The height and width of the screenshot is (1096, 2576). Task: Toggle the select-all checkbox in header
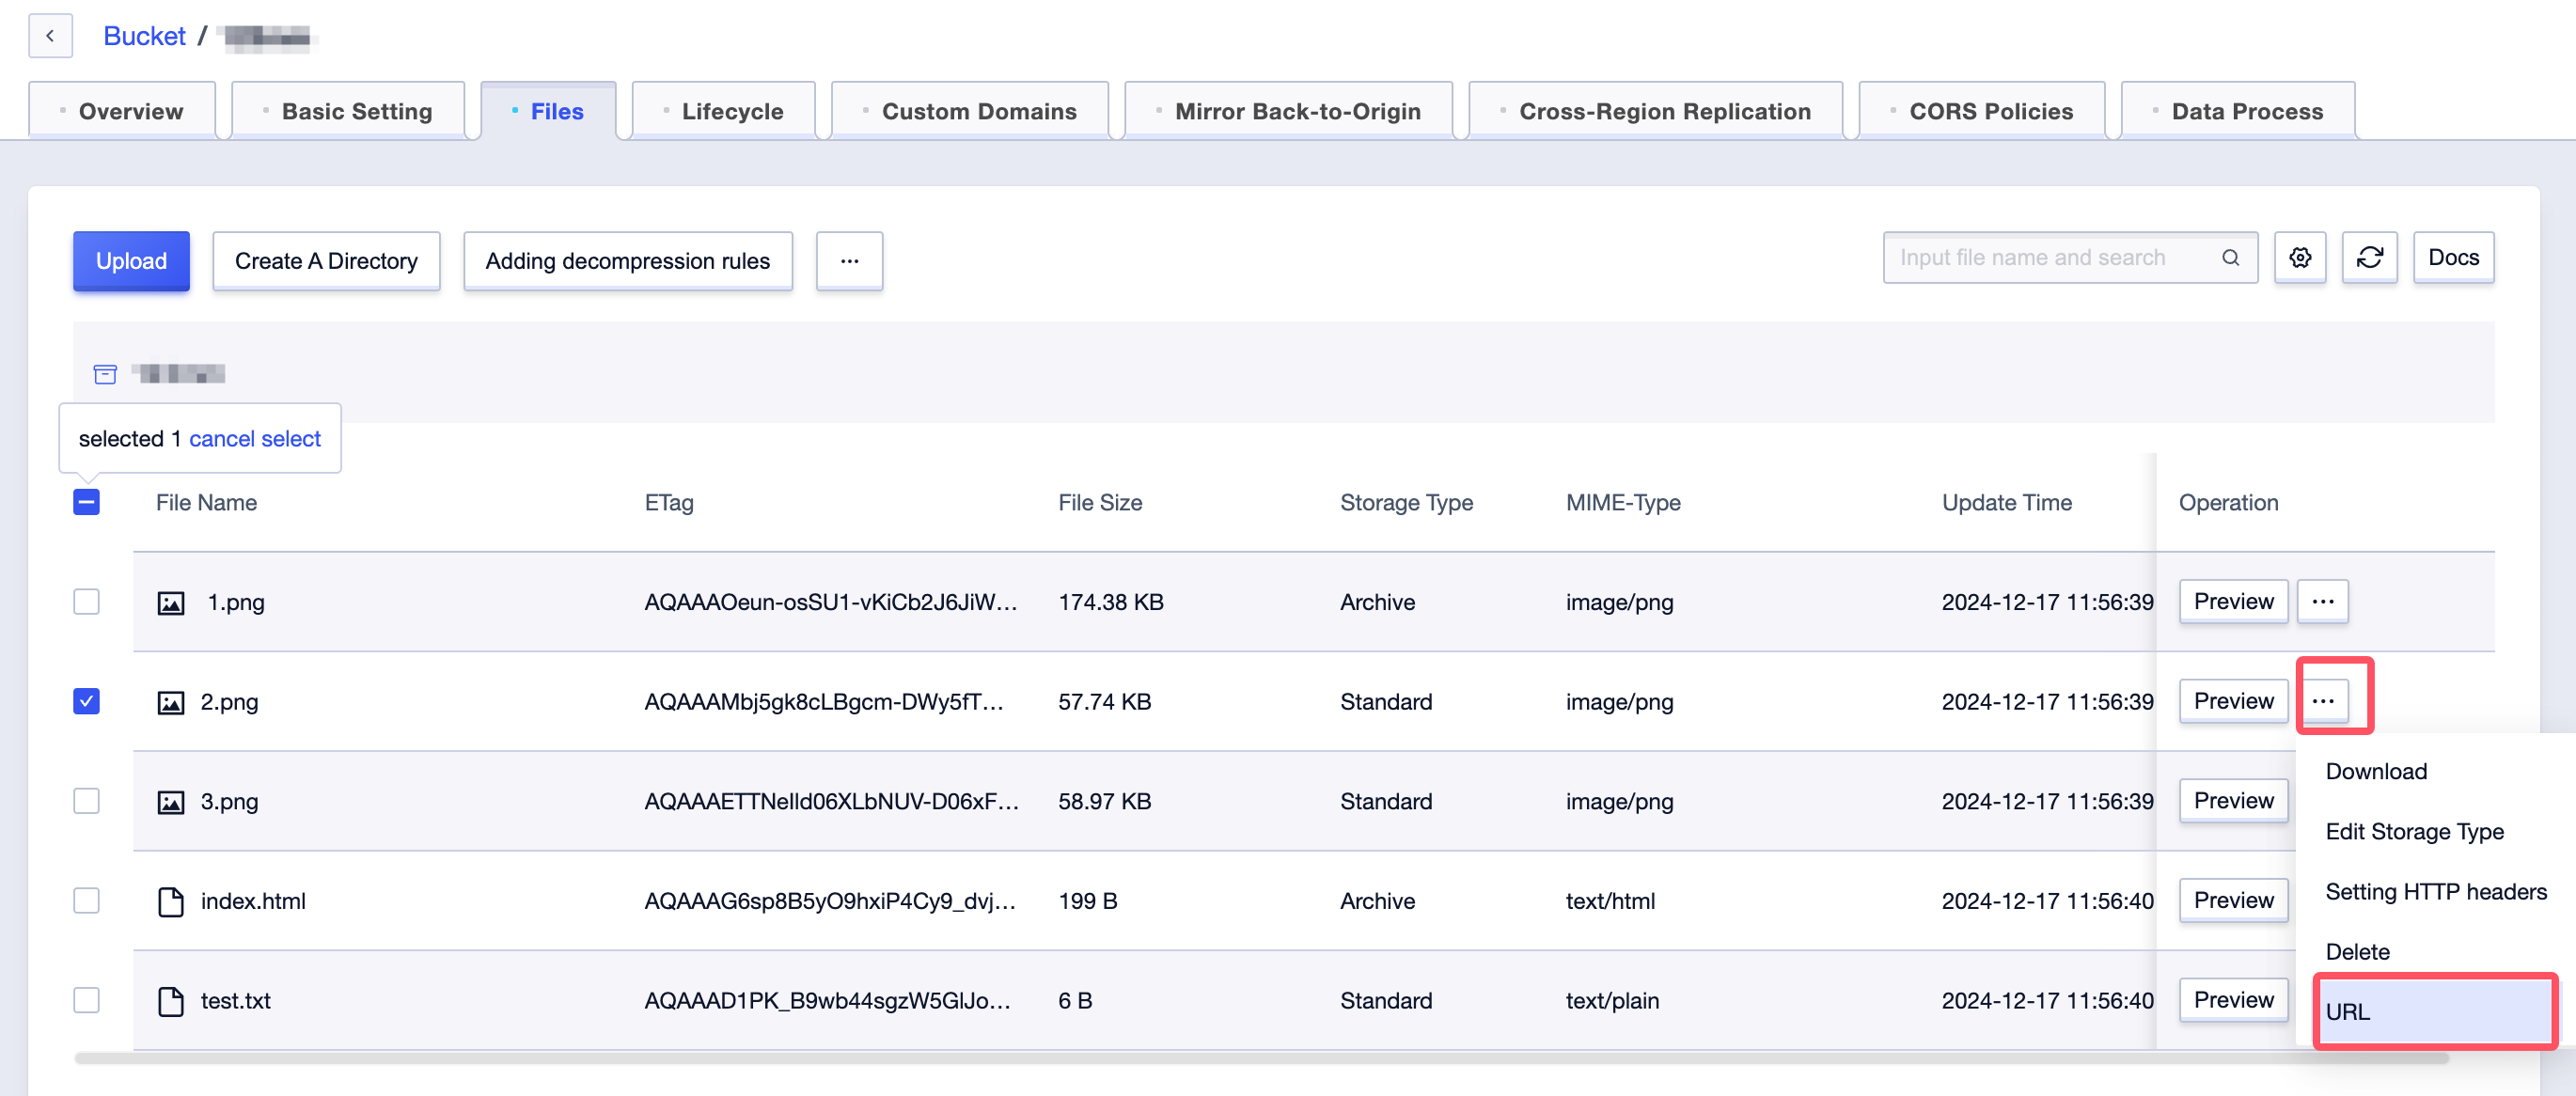pos(87,502)
